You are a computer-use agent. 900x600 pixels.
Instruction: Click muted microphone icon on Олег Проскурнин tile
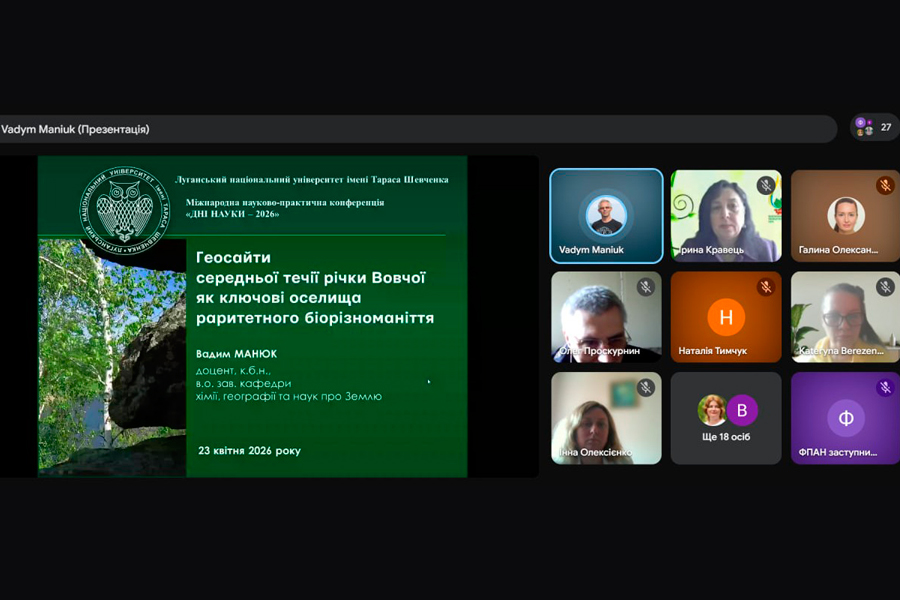[x=646, y=286]
